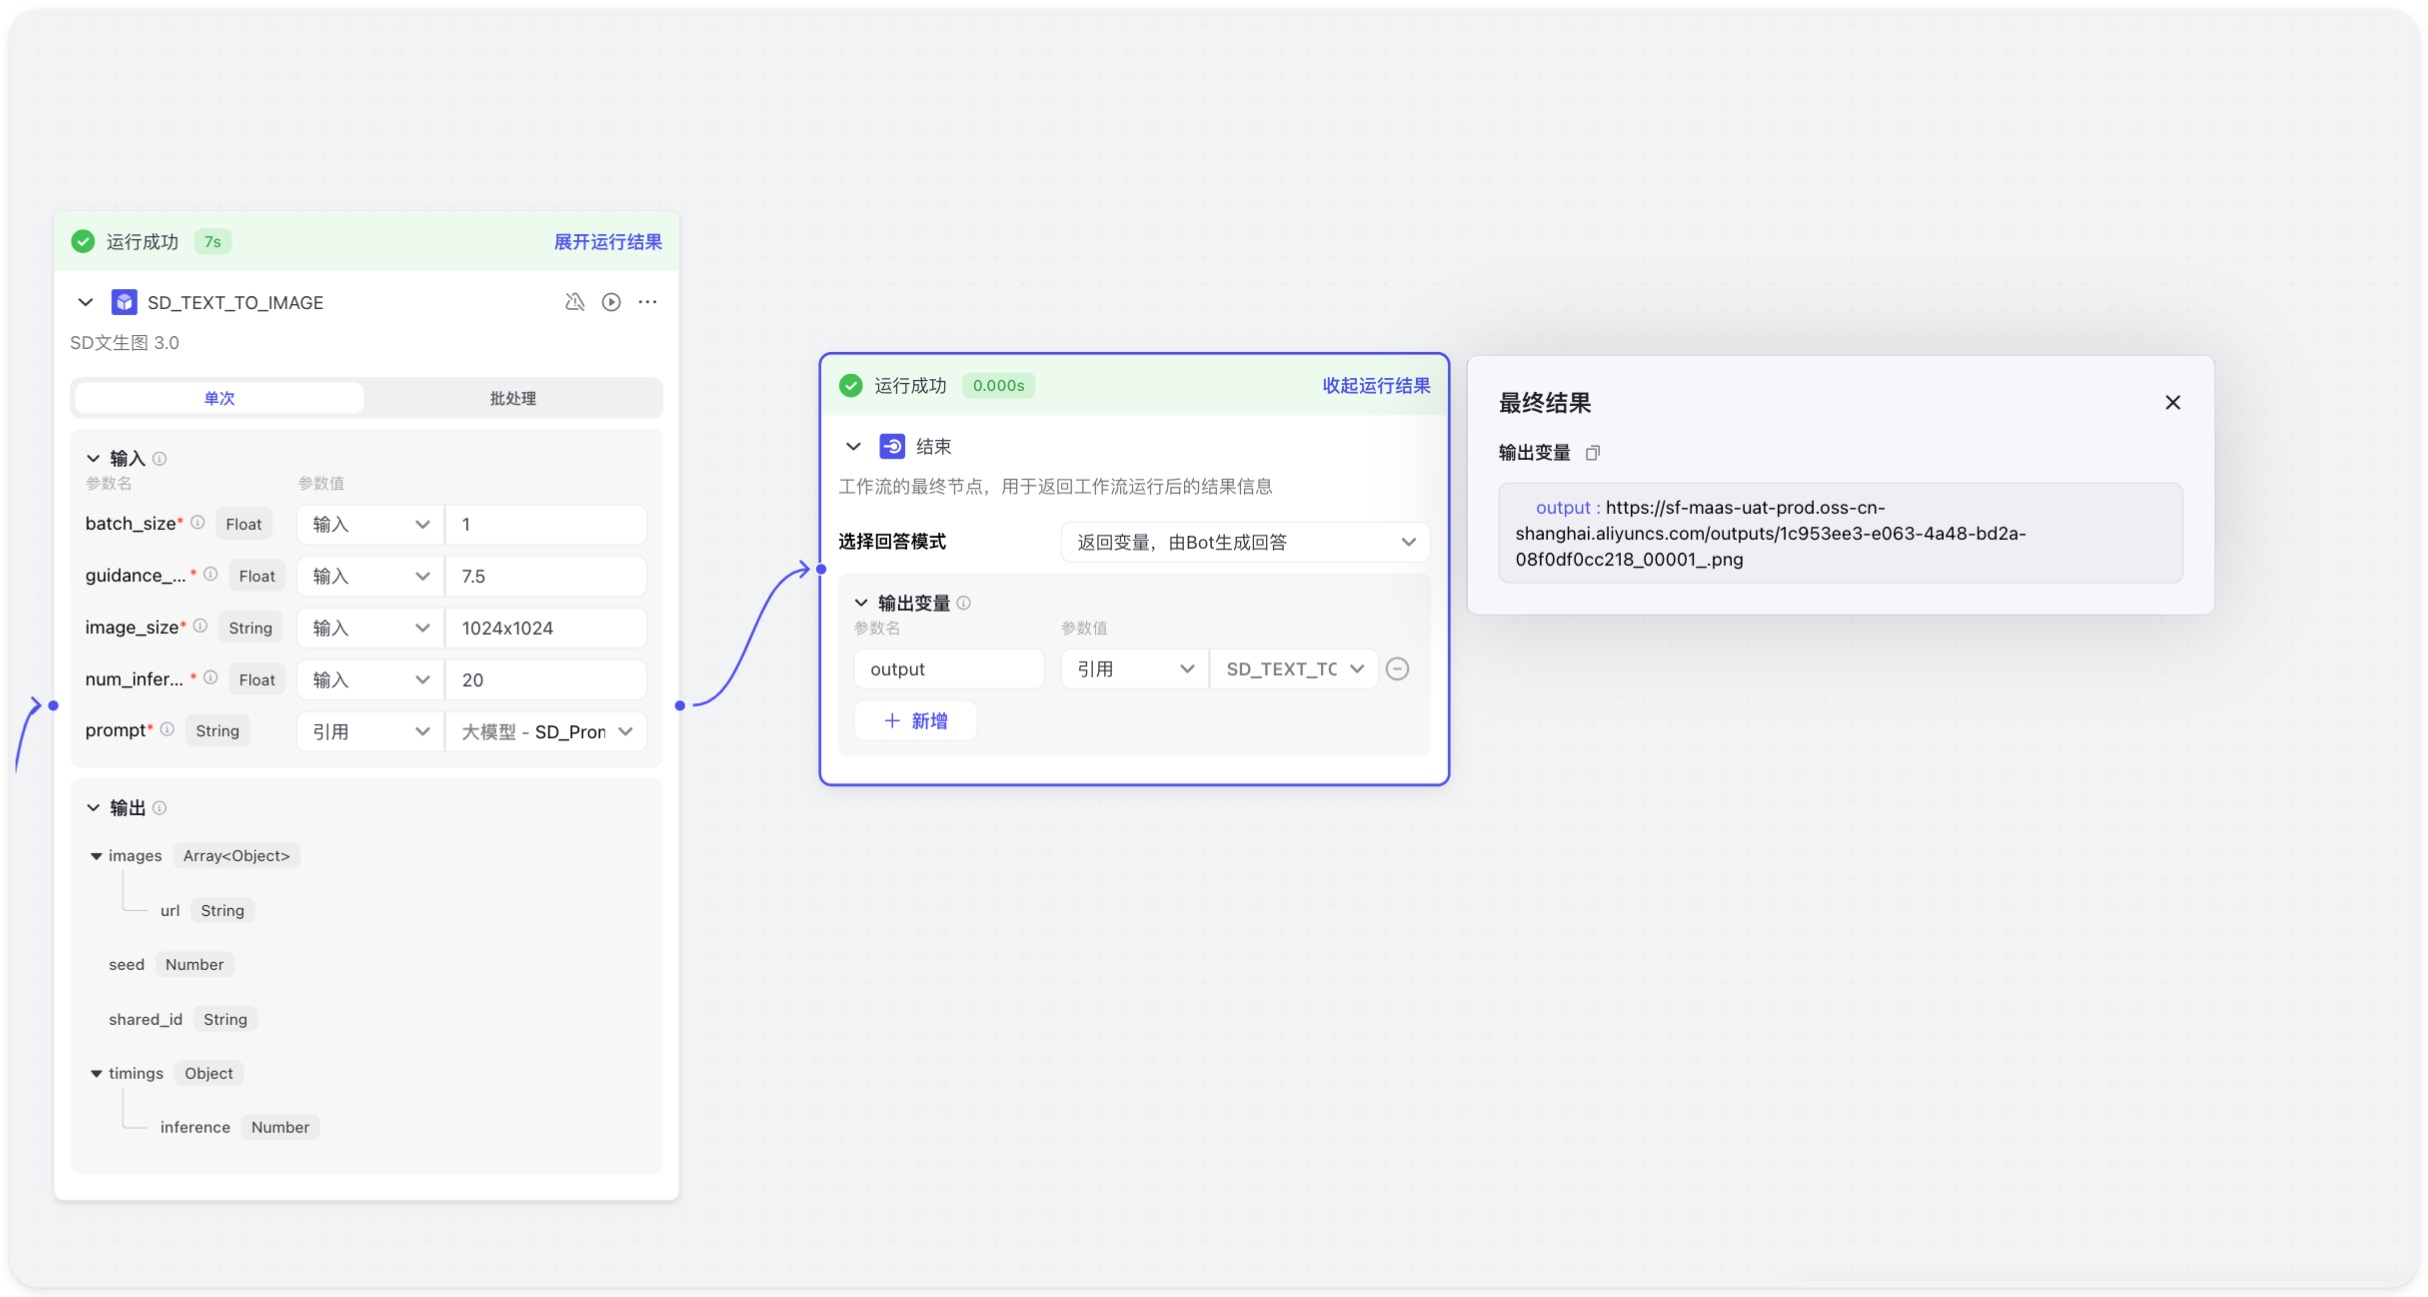
Task: Open the three-dot more menu on SD node
Action: (648, 302)
